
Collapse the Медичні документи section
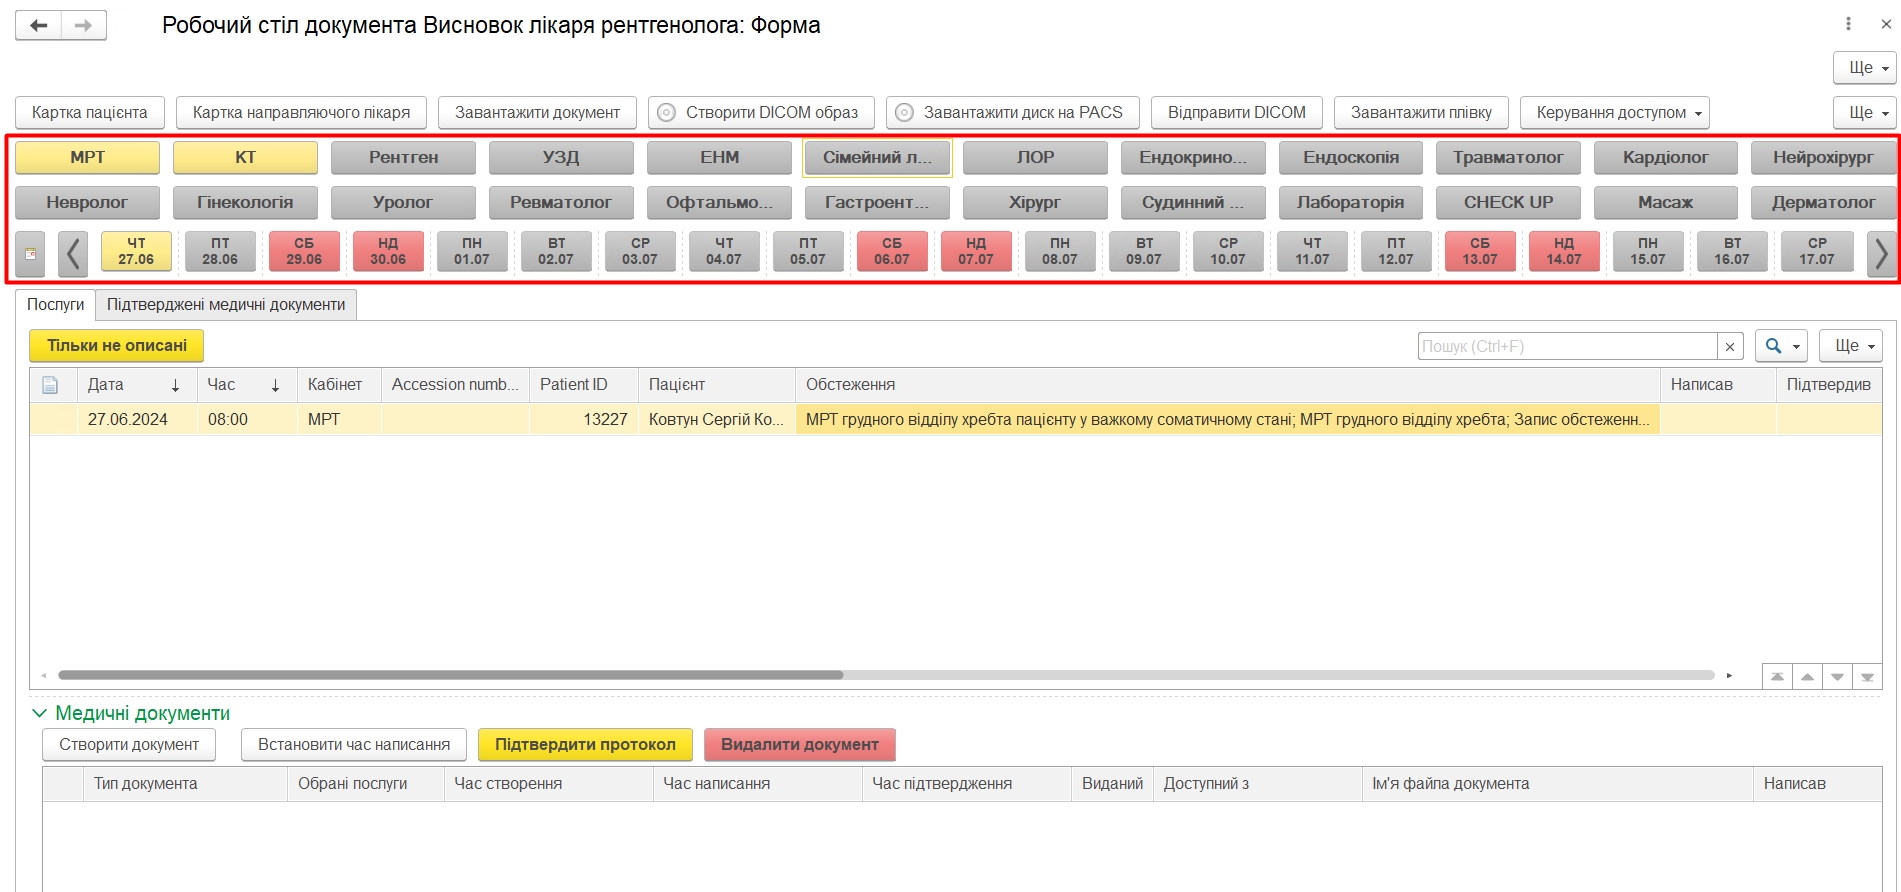40,713
